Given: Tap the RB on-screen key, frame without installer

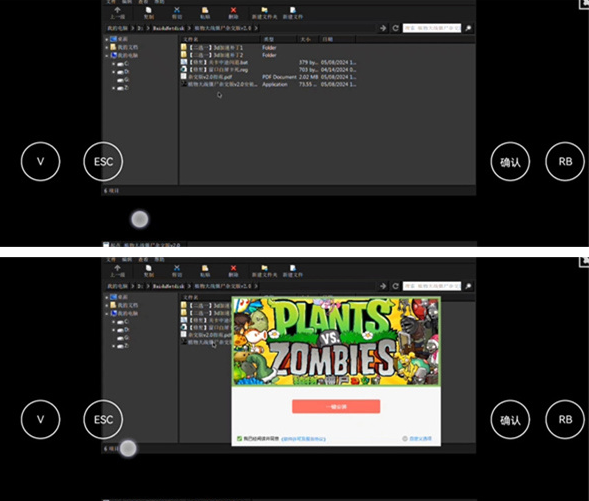Looking at the screenshot, I should [565, 161].
